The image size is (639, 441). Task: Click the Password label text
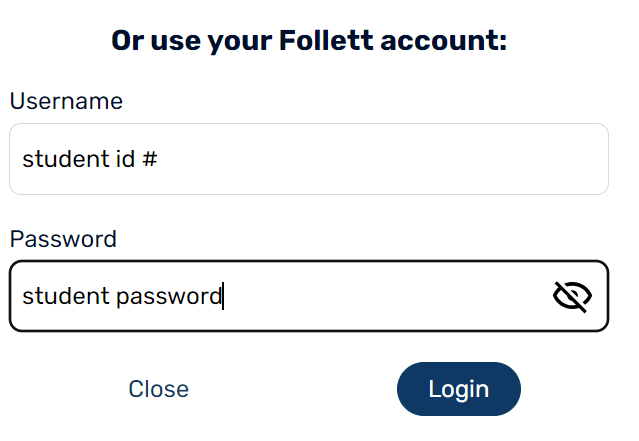point(63,239)
